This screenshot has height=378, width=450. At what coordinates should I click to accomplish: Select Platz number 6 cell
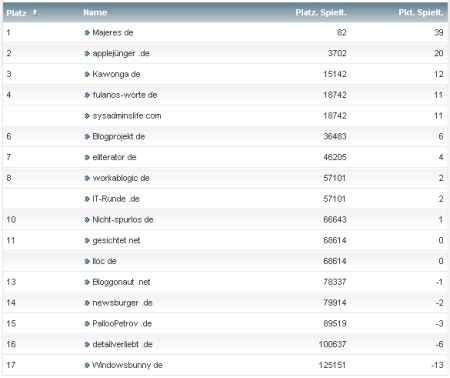pos(9,136)
